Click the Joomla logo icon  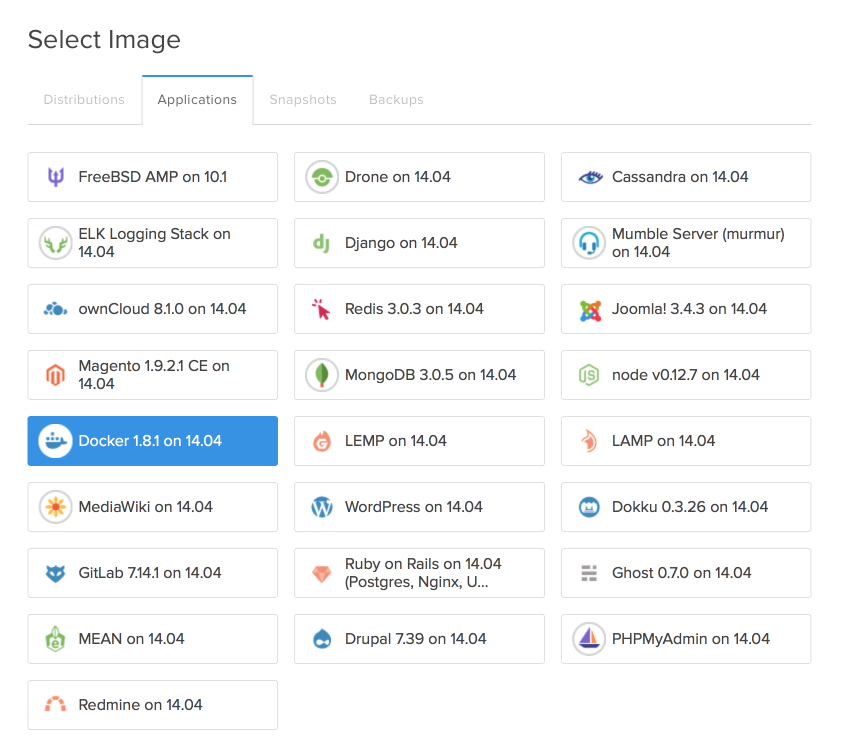[589, 310]
